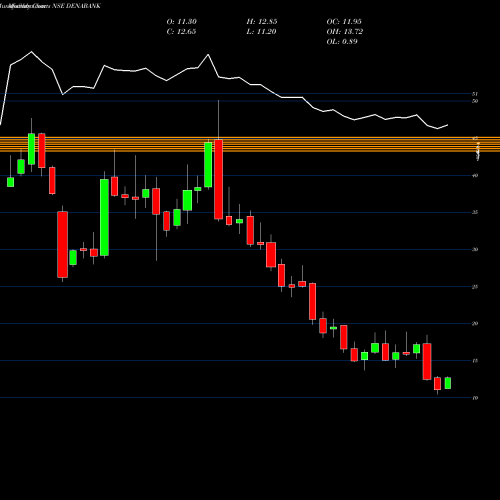Click the 50 price axis label
The width and height of the screenshot is (500, 500).
click(x=475, y=101)
